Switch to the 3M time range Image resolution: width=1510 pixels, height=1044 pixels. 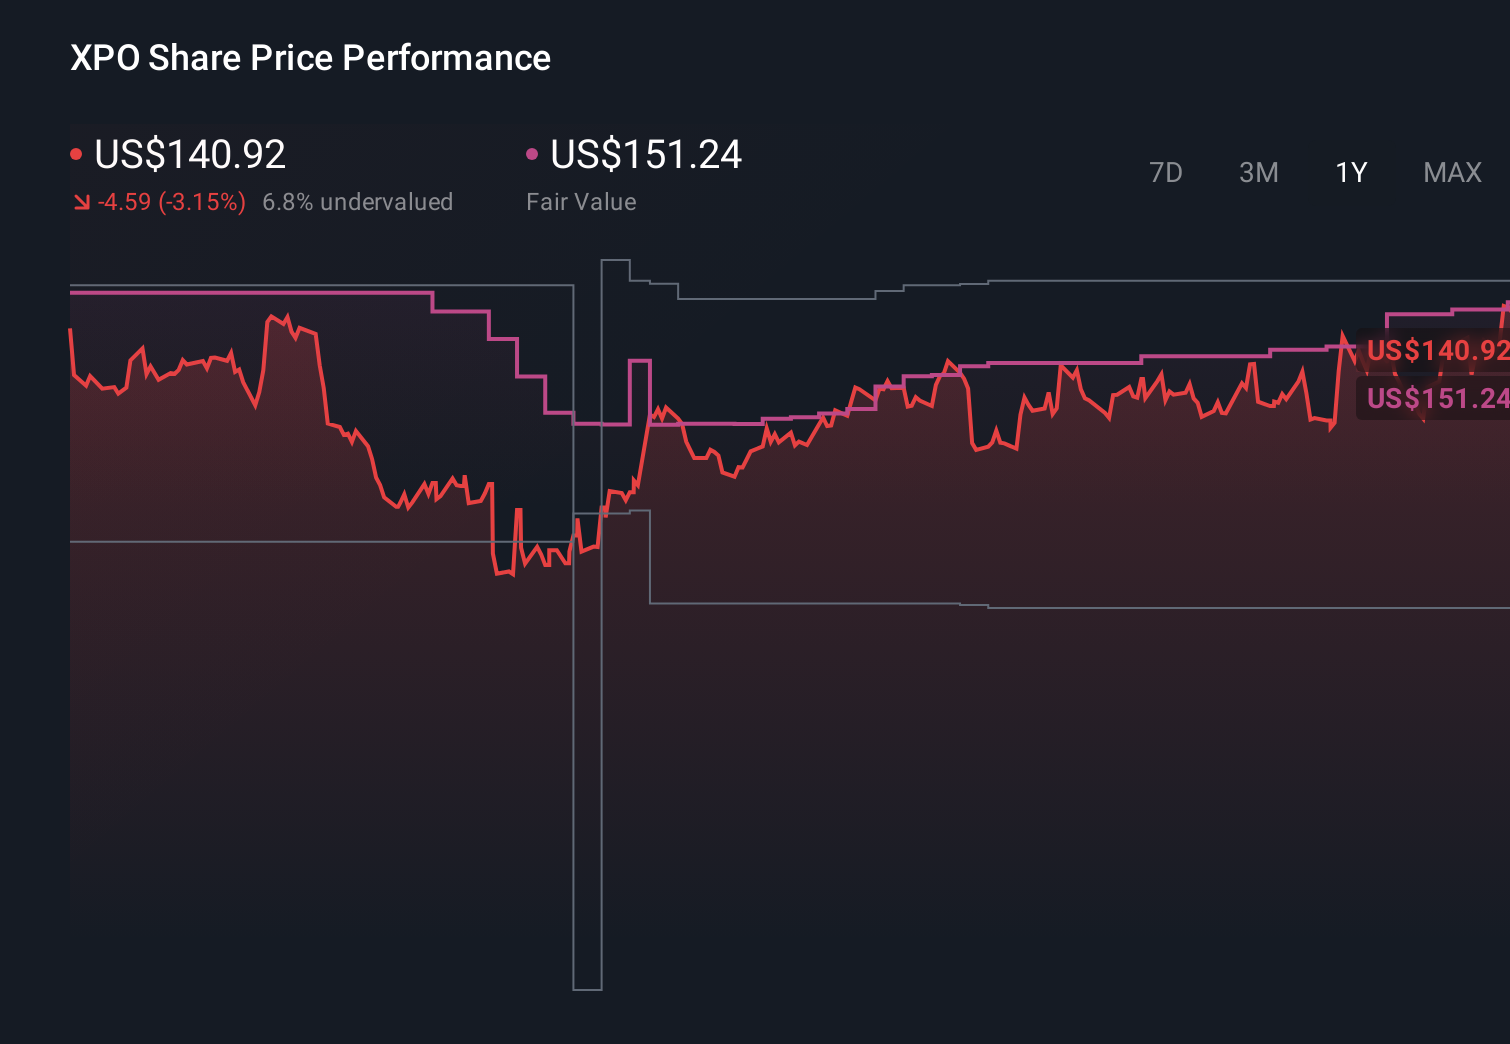[x=1258, y=172]
